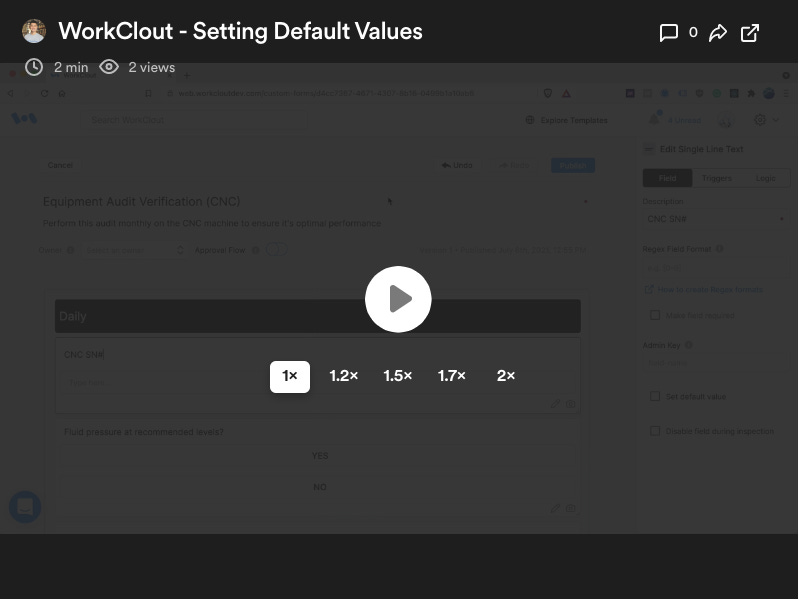Screen dimensions: 799x600
Task: Check 'Set default value' checkbox
Action: coord(655,396)
